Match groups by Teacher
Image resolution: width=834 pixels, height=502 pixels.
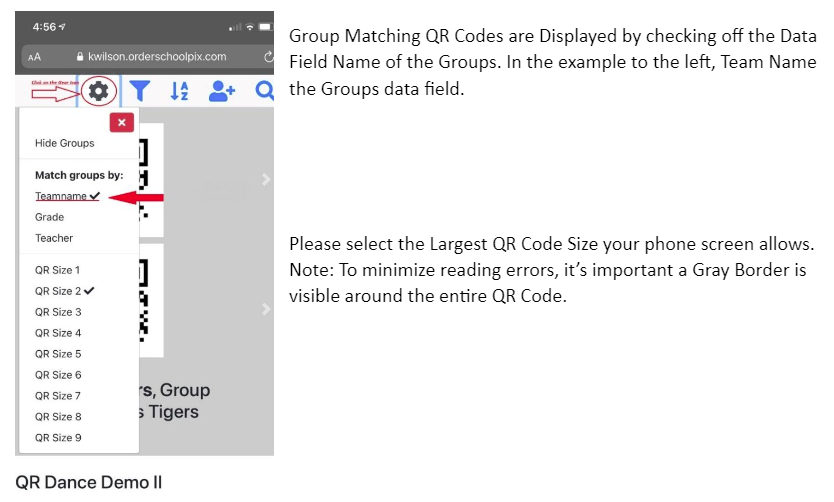coord(54,238)
